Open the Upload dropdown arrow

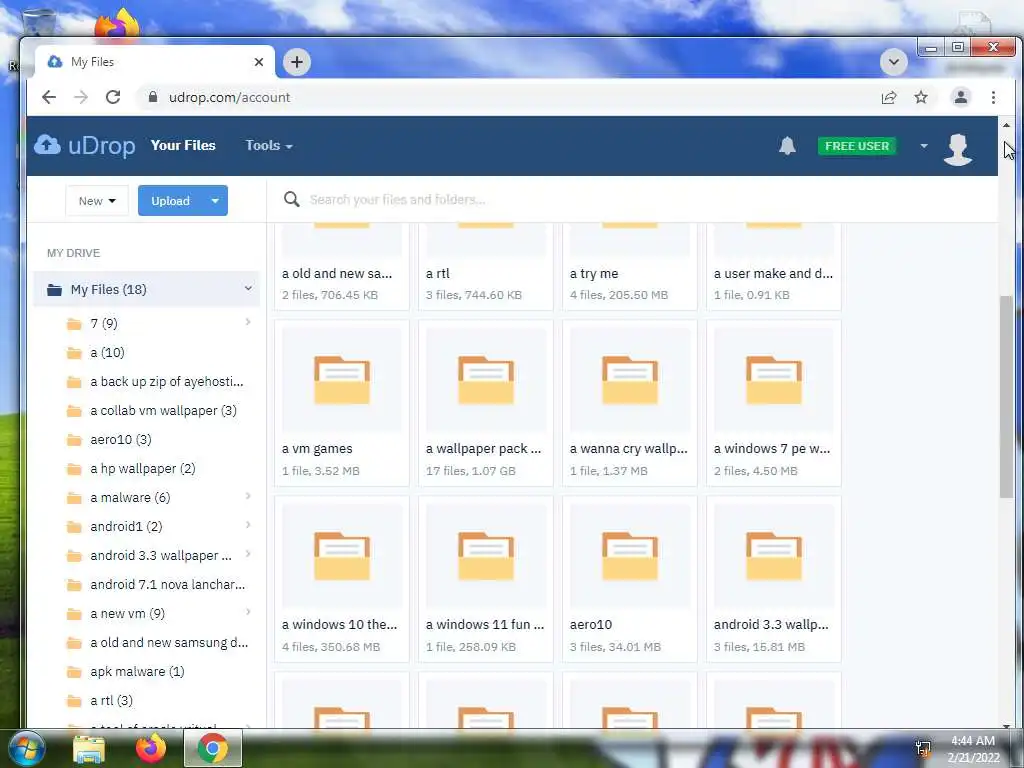(x=215, y=200)
